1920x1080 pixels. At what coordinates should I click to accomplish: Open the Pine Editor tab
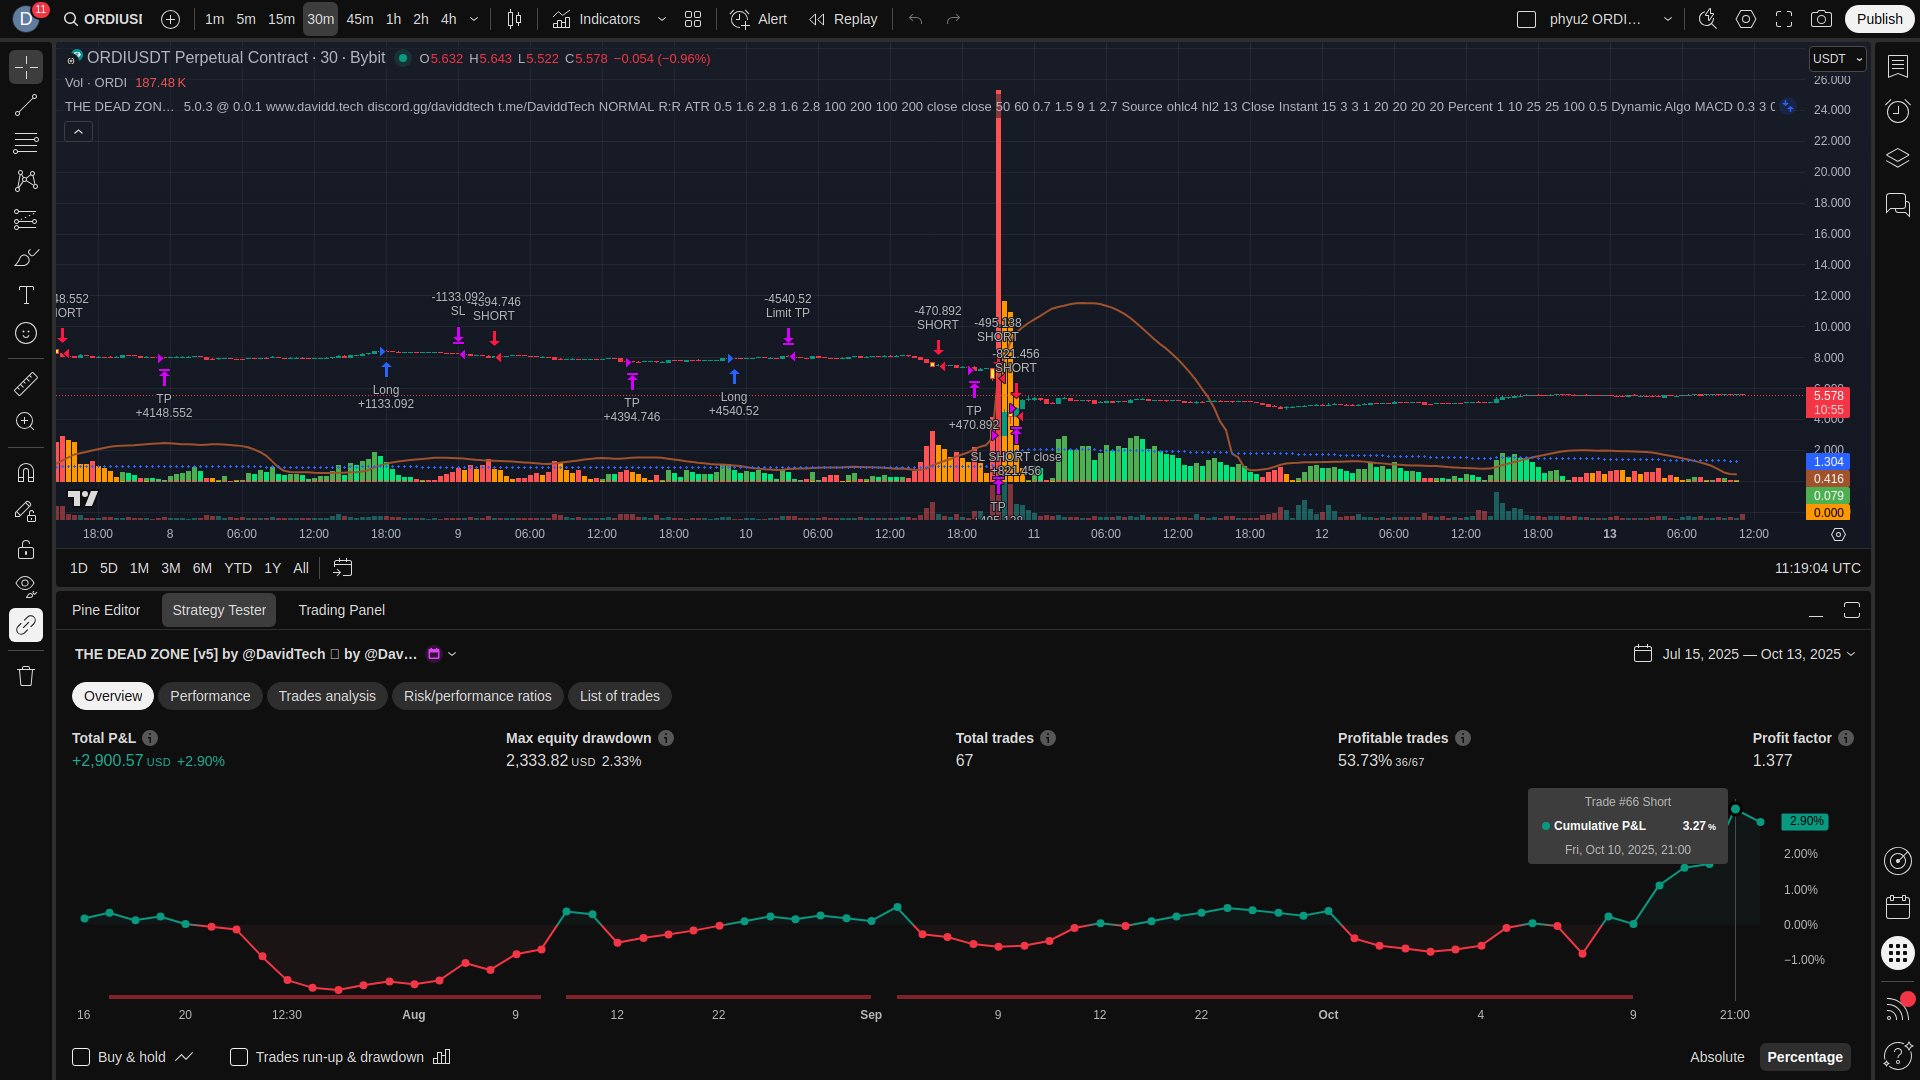(x=106, y=610)
